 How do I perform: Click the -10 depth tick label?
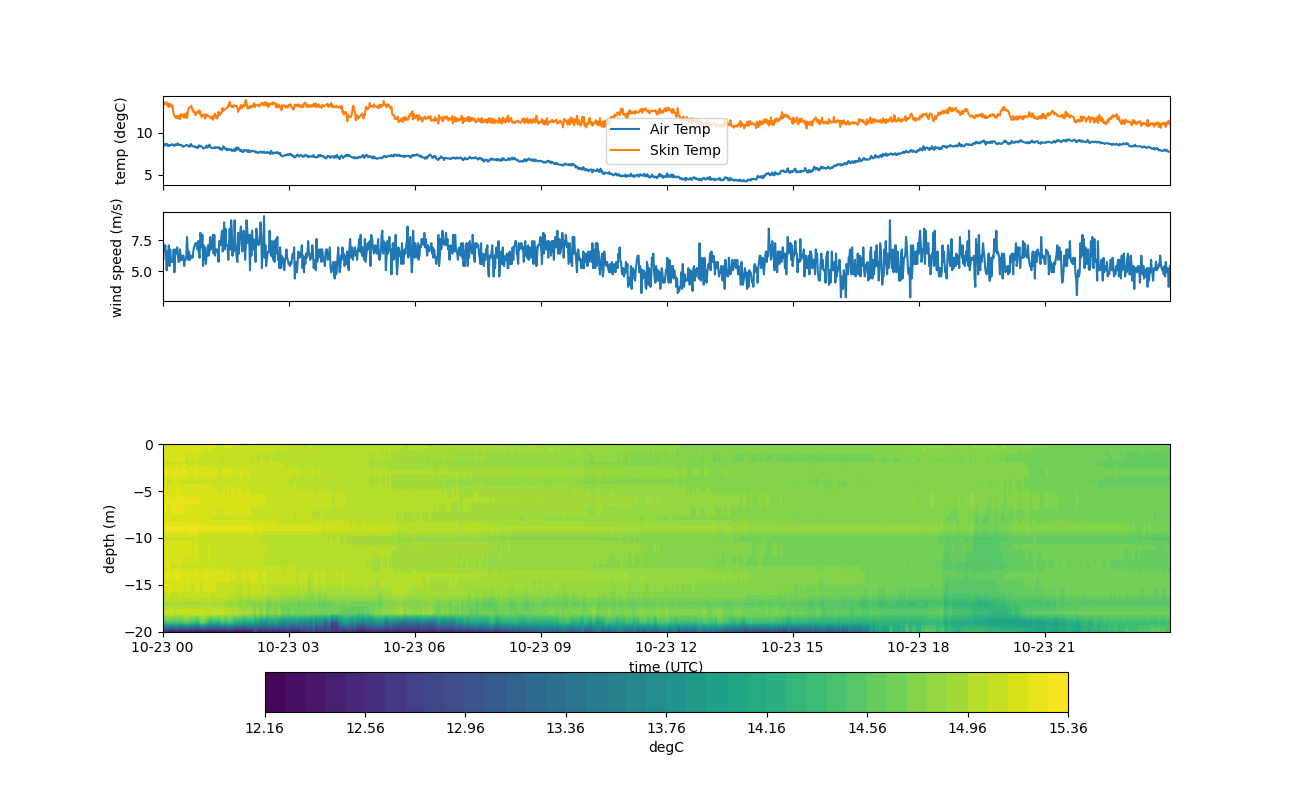click(x=141, y=538)
